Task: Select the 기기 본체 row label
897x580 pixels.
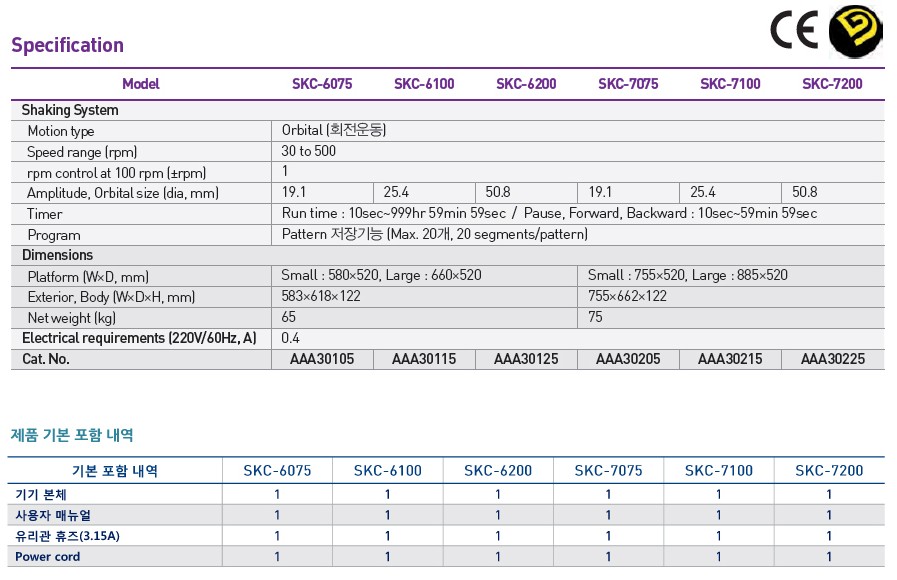Action: (41, 494)
